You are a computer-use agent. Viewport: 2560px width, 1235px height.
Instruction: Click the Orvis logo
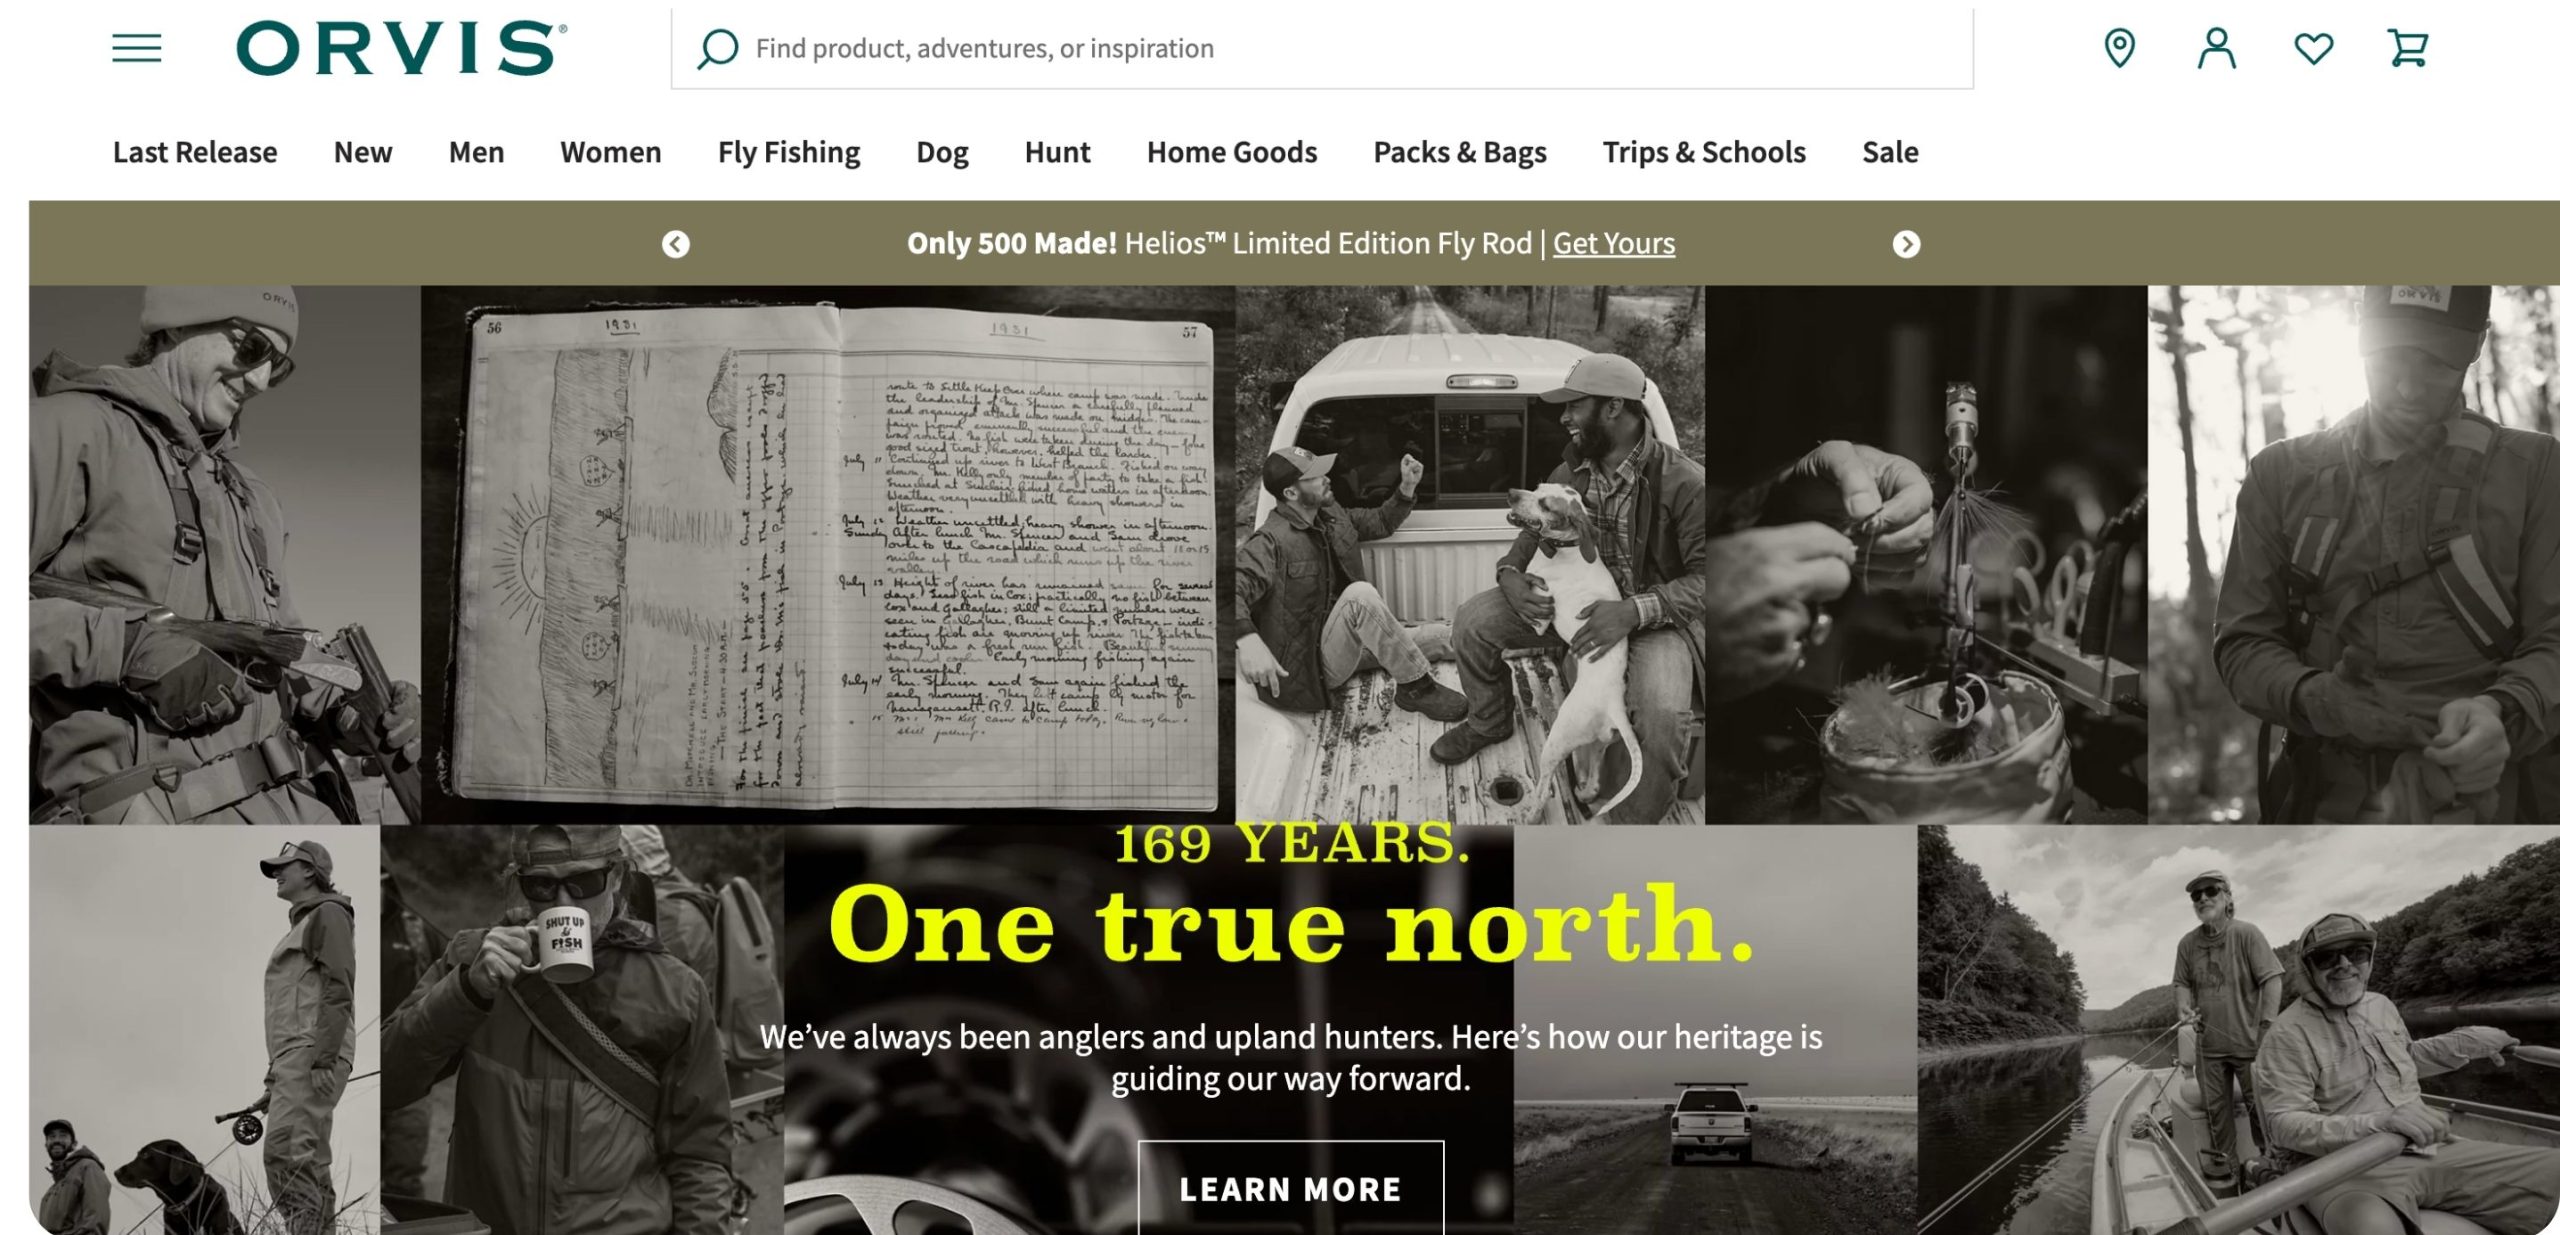coord(402,48)
